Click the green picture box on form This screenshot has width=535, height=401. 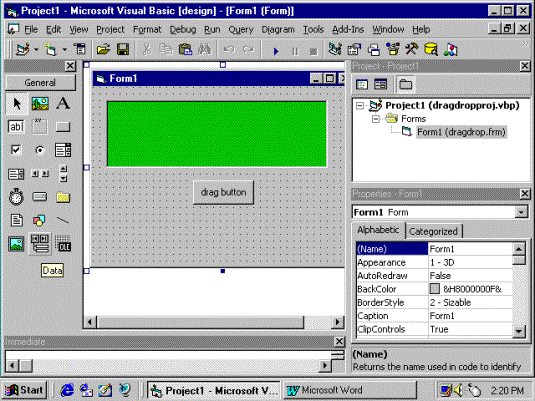[217, 134]
